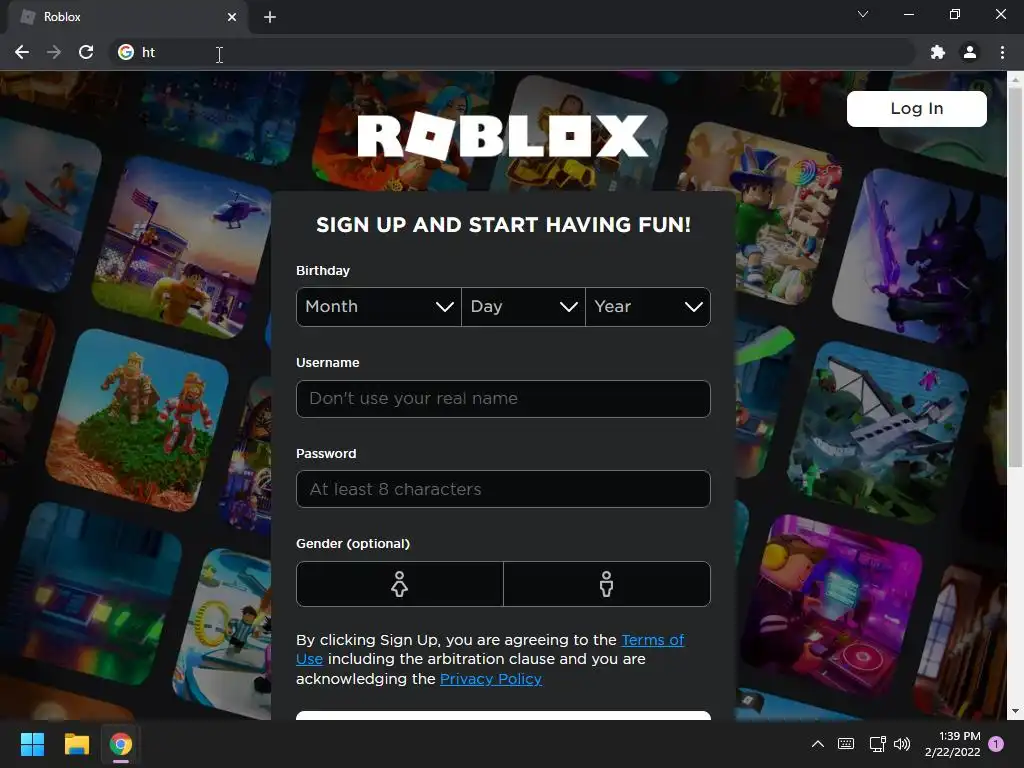Click the browser back arrow
Viewport: 1024px width, 768px height.
point(22,52)
